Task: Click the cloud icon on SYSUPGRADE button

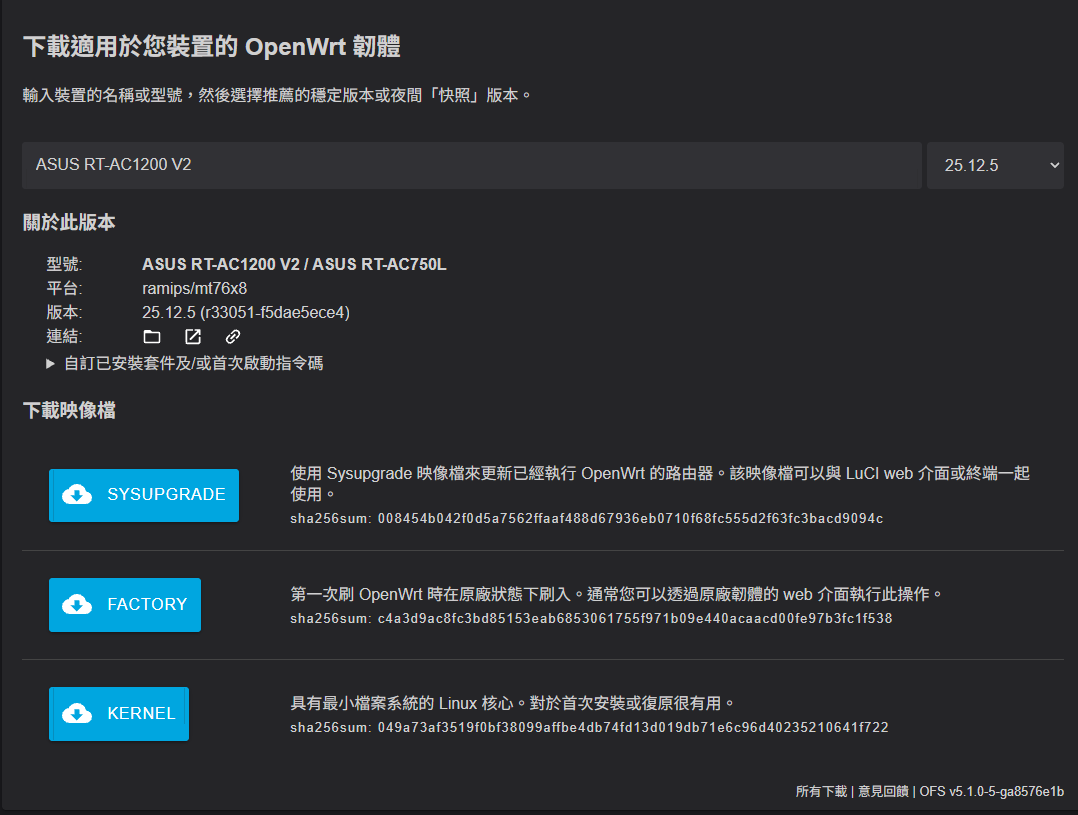Action: [x=77, y=494]
